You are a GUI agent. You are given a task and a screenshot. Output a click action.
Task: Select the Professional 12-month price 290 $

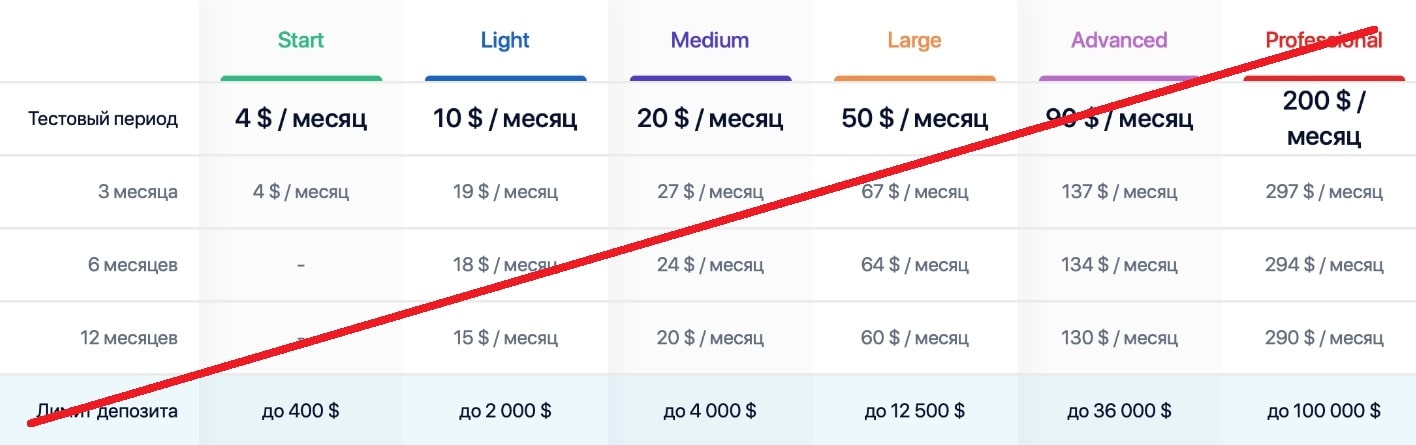[x=1323, y=338]
